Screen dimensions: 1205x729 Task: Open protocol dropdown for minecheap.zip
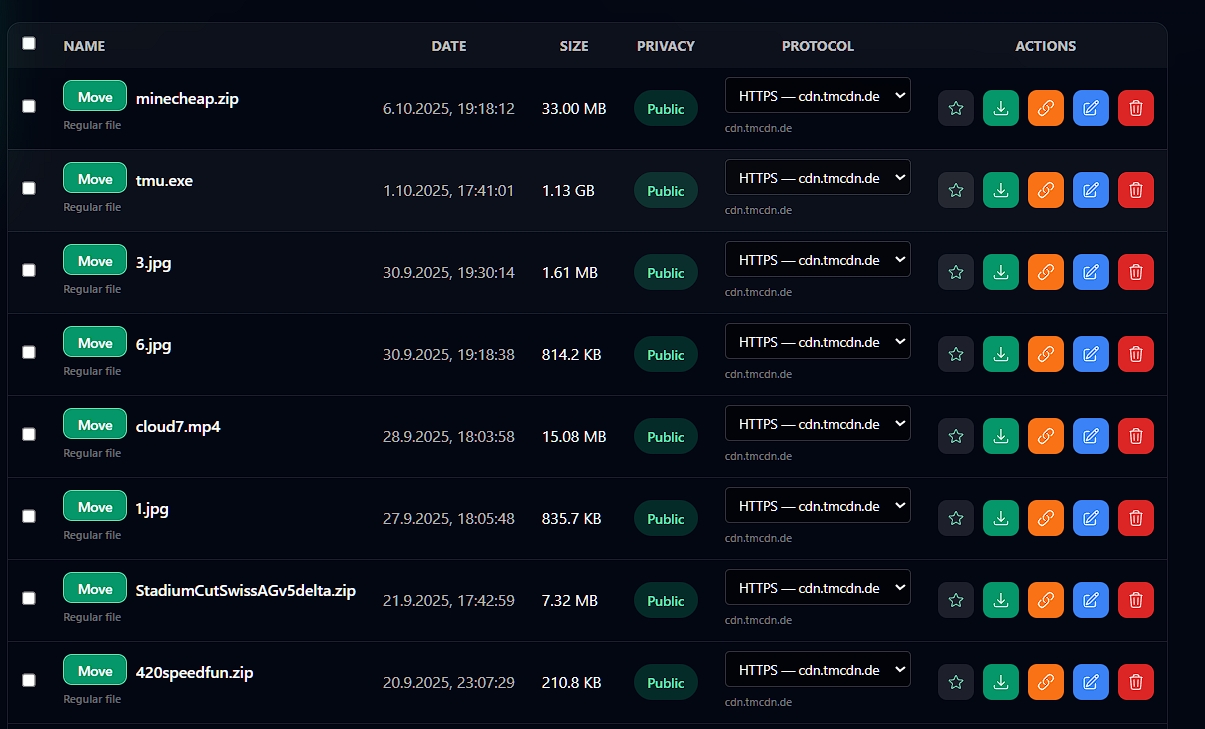[817, 95]
